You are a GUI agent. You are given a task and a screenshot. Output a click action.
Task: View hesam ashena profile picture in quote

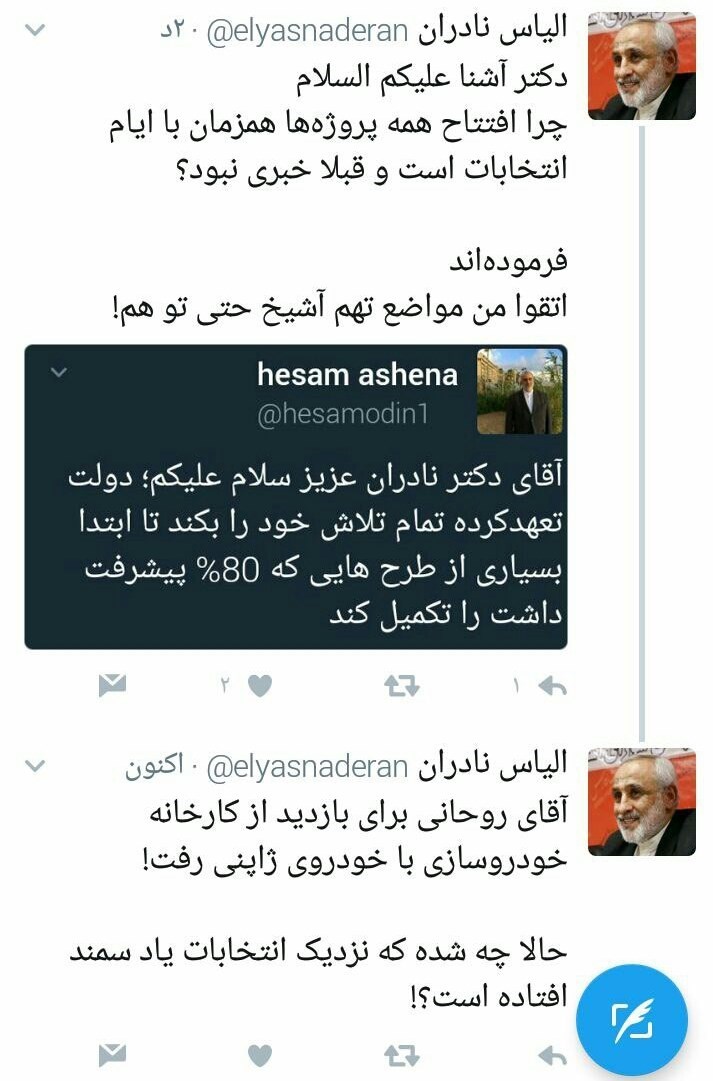[x=520, y=392]
